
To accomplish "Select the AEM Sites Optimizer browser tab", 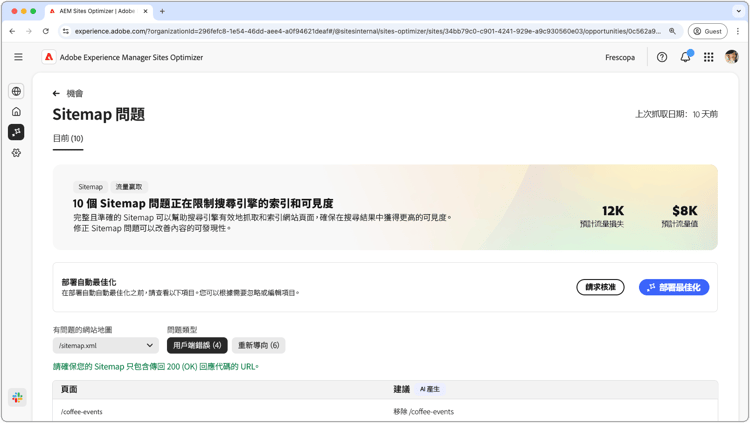I will [98, 11].
